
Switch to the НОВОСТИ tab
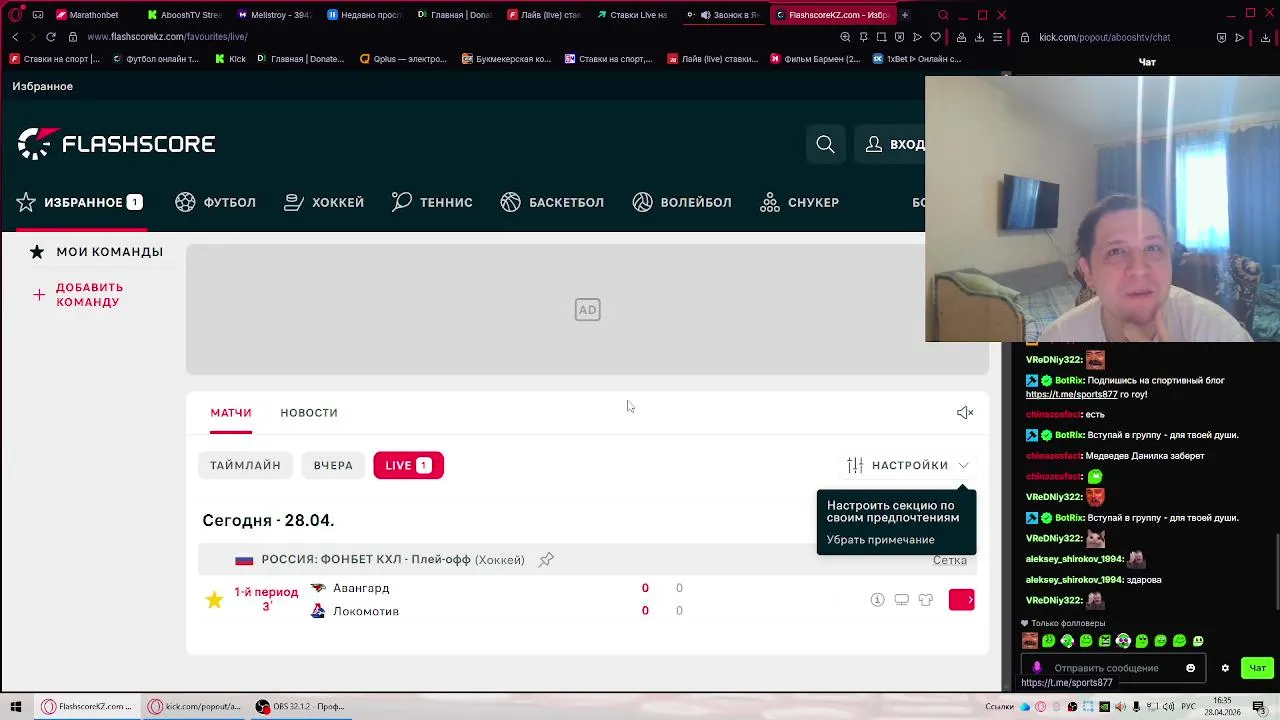(x=309, y=412)
